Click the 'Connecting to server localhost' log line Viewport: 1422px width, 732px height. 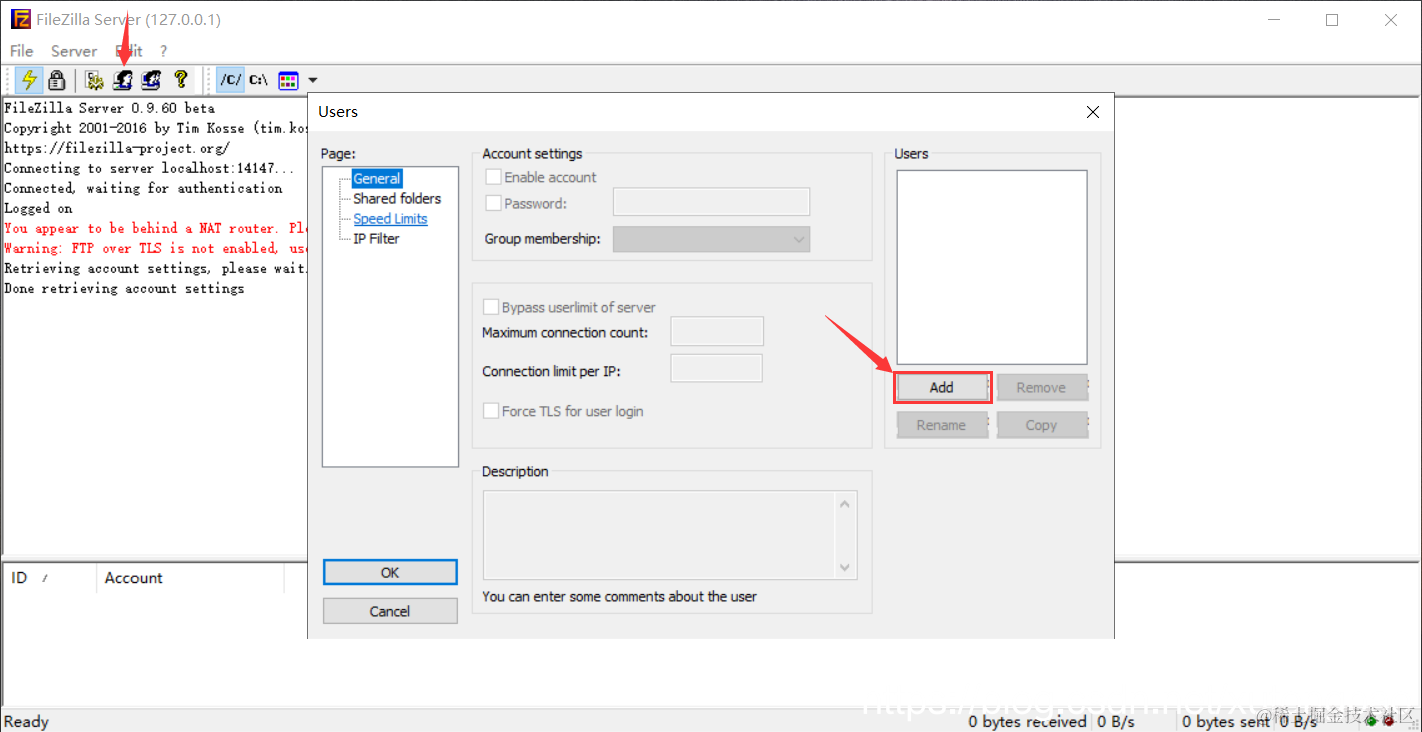pyautogui.click(x=149, y=168)
